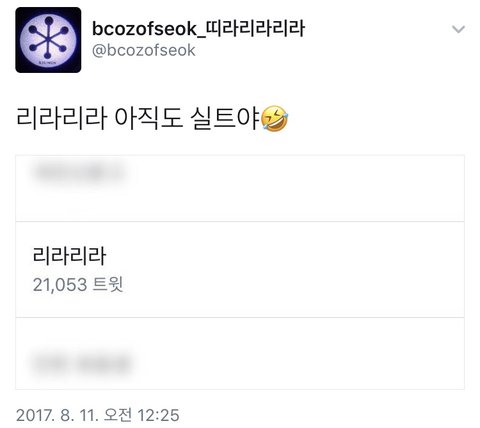Click the blurred text in top trend row
This screenshot has height=428, width=480.
pyautogui.click(x=80, y=173)
